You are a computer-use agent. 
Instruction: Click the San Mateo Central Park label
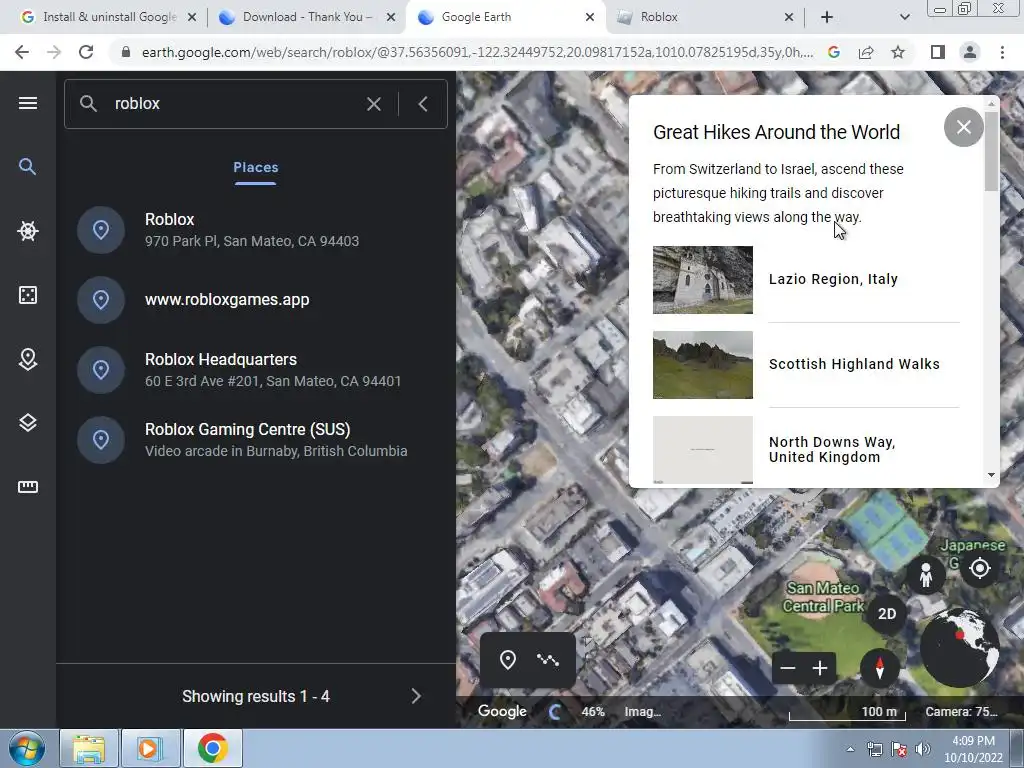click(823, 597)
